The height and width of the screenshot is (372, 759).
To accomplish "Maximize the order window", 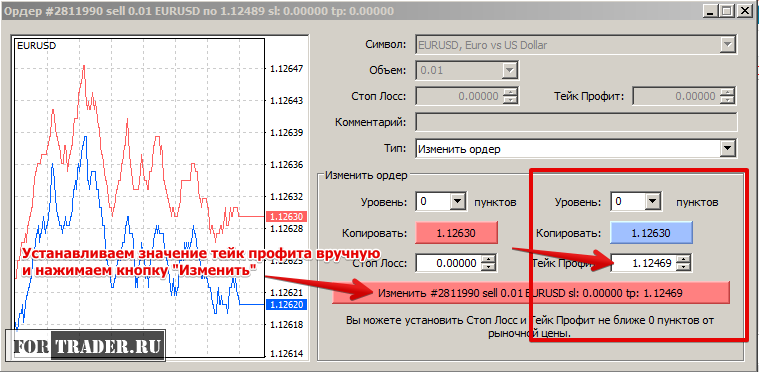I will pyautogui.click(x=727, y=11).
